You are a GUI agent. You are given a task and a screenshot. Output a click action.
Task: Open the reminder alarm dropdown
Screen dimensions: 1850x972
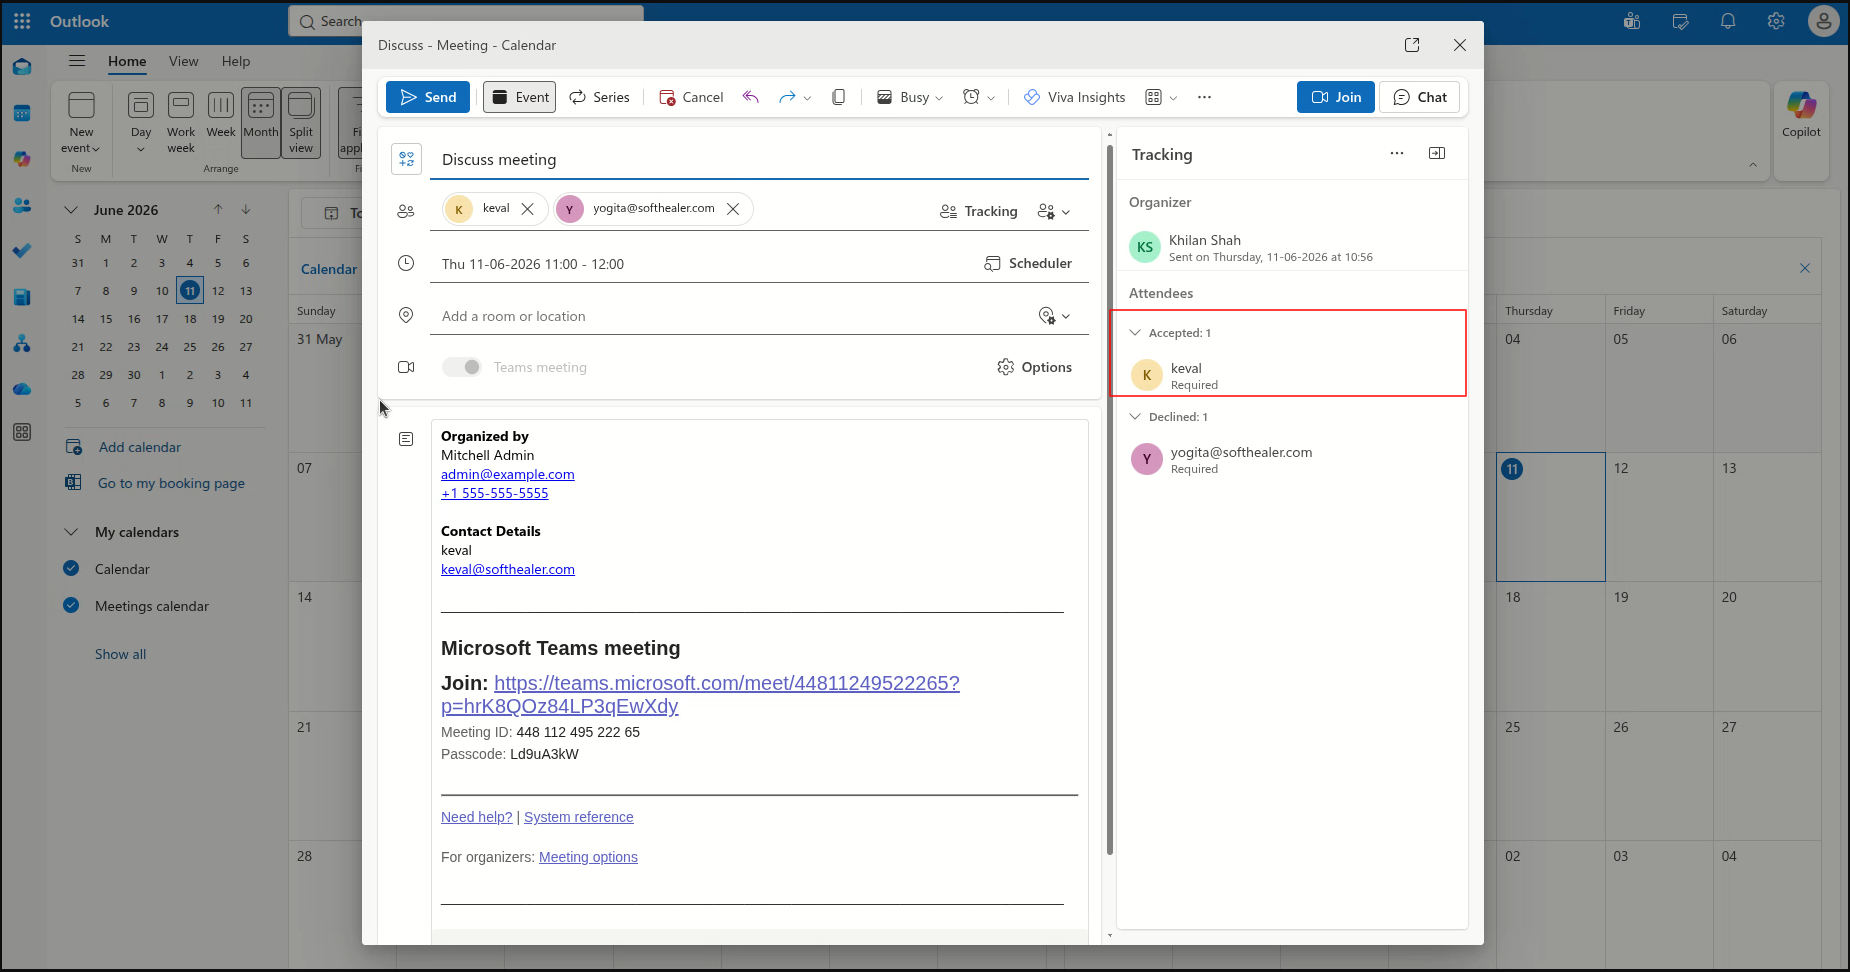[x=979, y=97]
